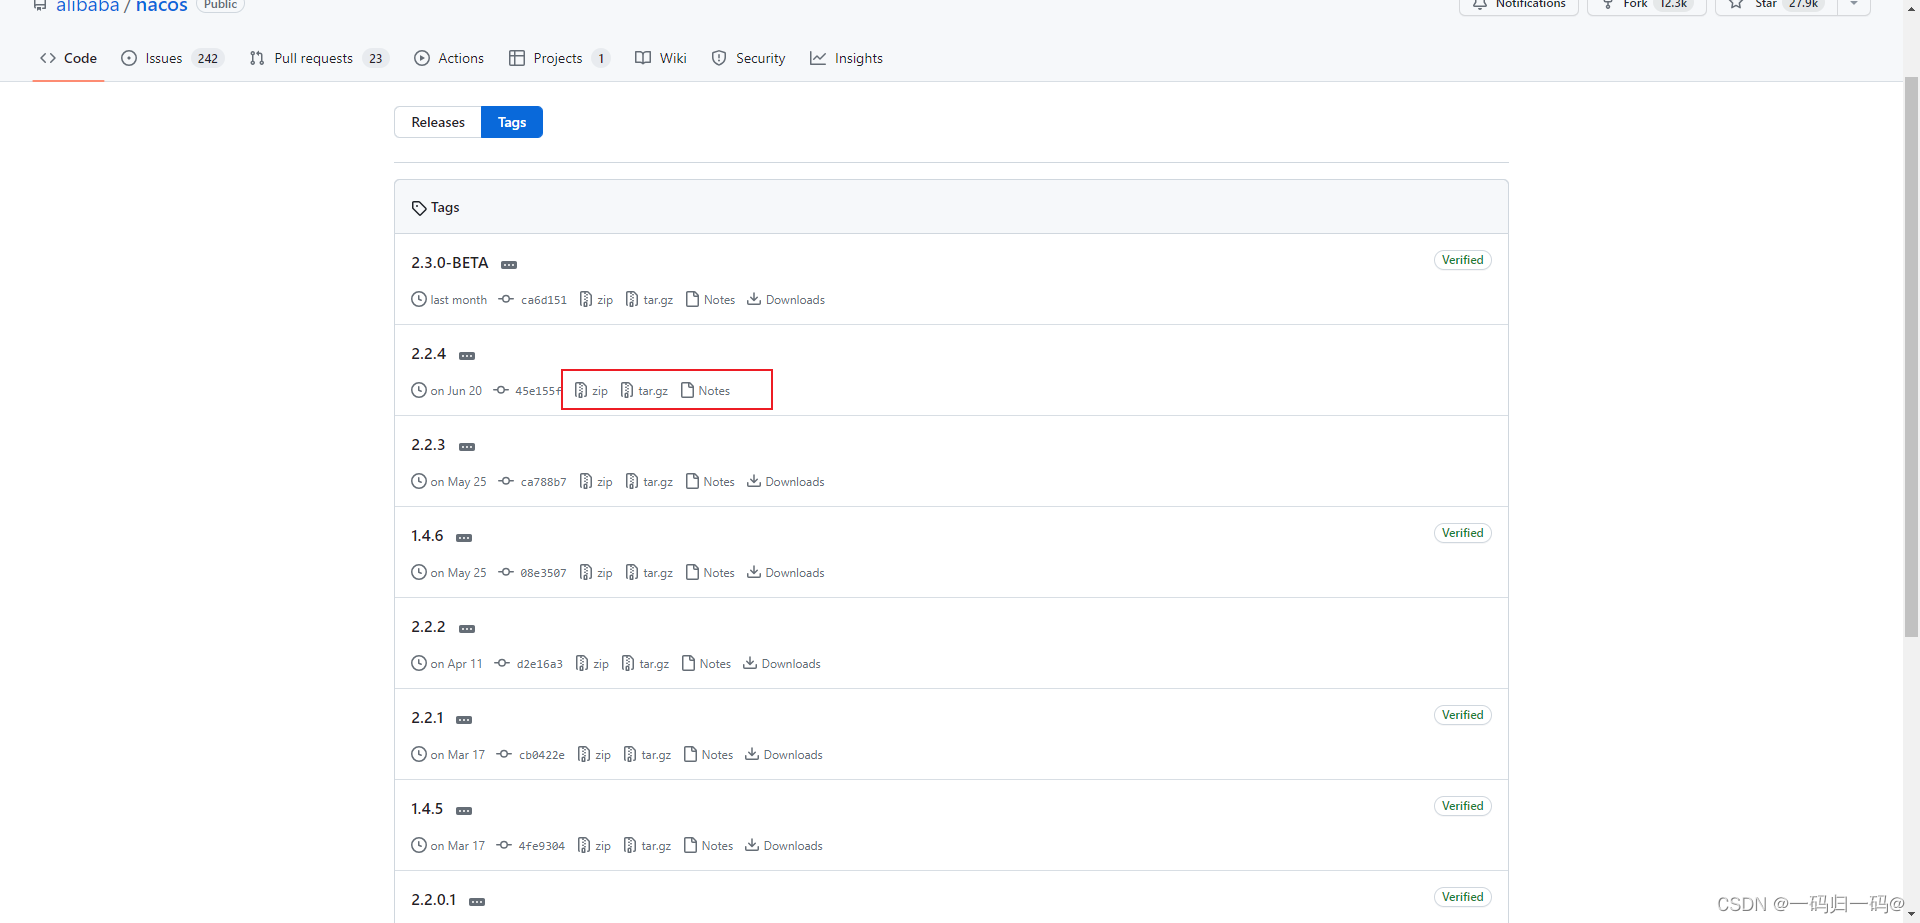This screenshot has width=1920, height=923.
Task: Switch to the Releases view
Action: (438, 122)
